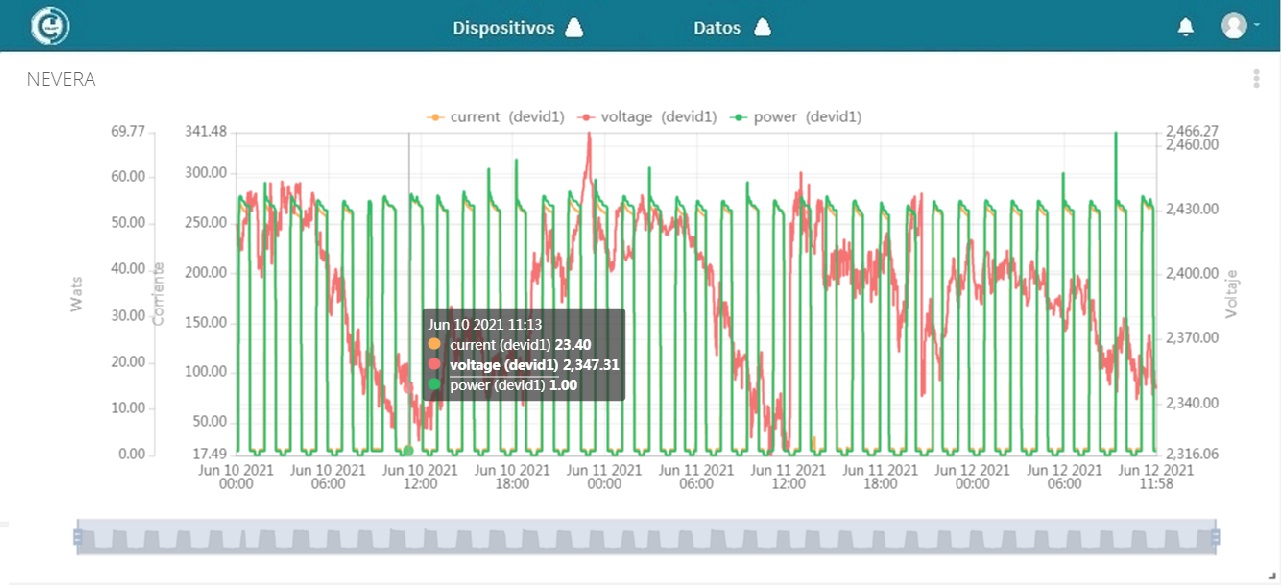Click the Voltaje axis title
The height and width of the screenshot is (585, 1281).
click(x=1232, y=294)
